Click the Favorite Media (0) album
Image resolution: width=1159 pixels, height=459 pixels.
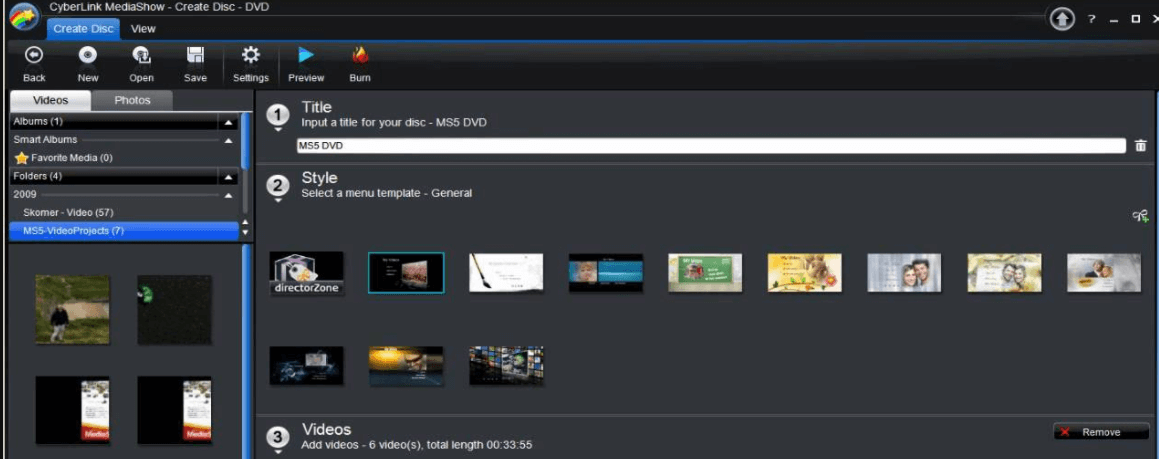pyautogui.click(x=72, y=158)
